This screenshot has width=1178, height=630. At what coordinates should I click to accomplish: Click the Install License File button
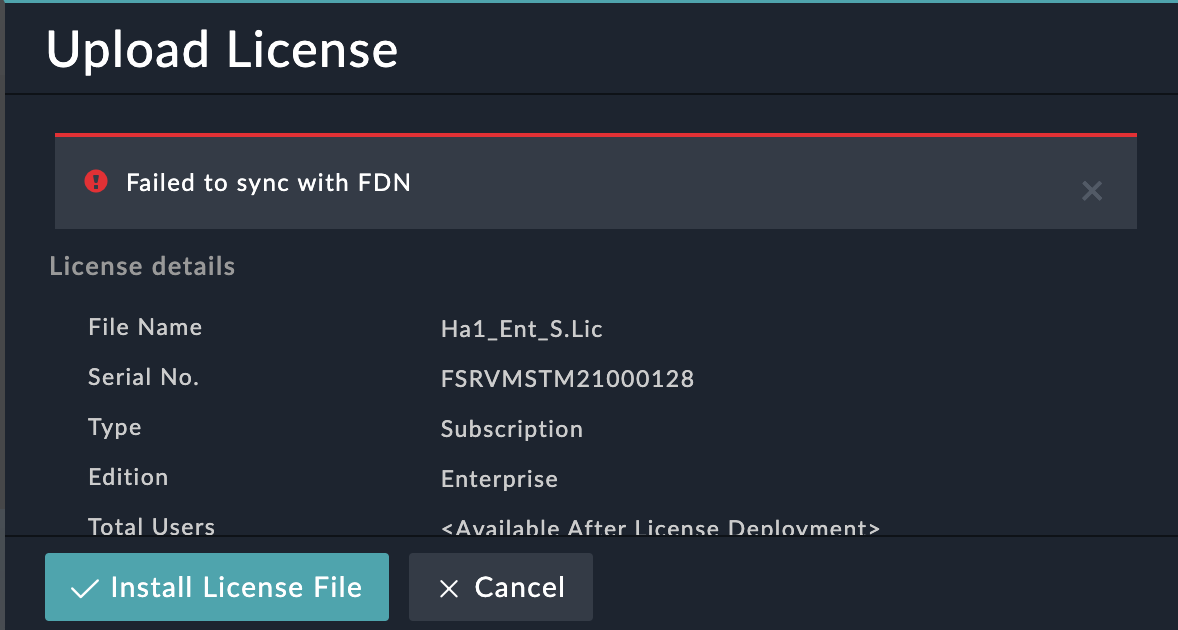click(216, 587)
